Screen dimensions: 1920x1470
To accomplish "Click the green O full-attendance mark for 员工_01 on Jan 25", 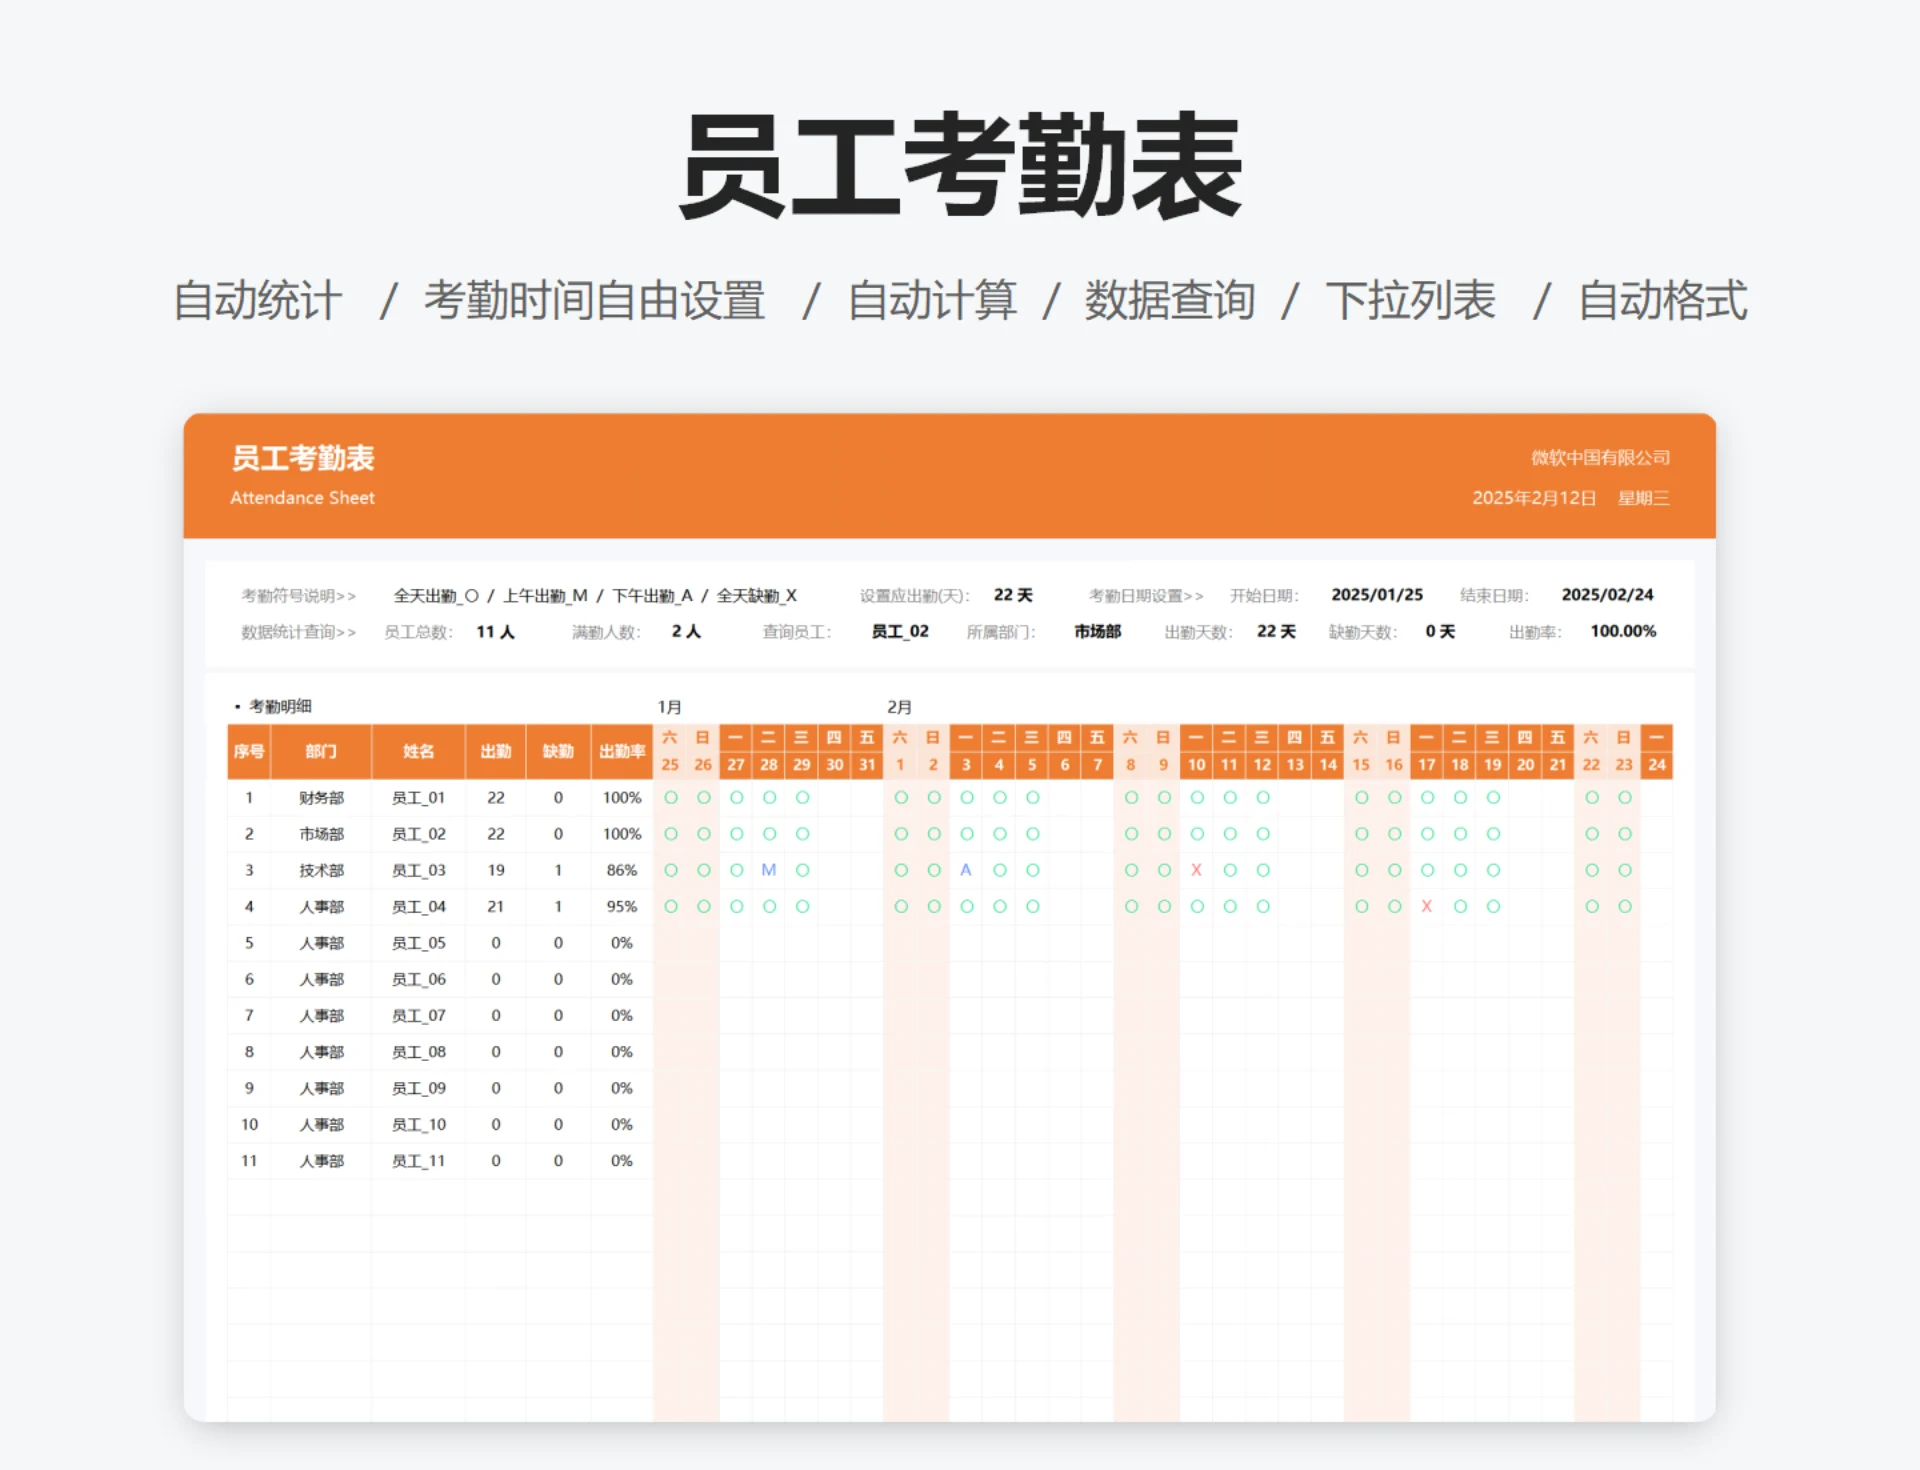I will [x=672, y=798].
